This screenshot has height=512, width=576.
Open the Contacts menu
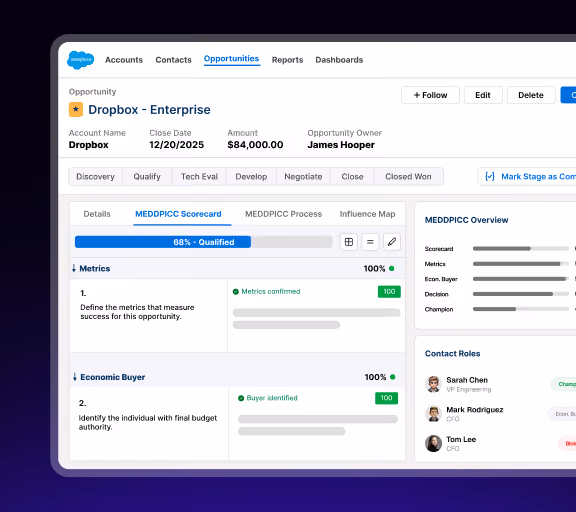[x=173, y=60]
